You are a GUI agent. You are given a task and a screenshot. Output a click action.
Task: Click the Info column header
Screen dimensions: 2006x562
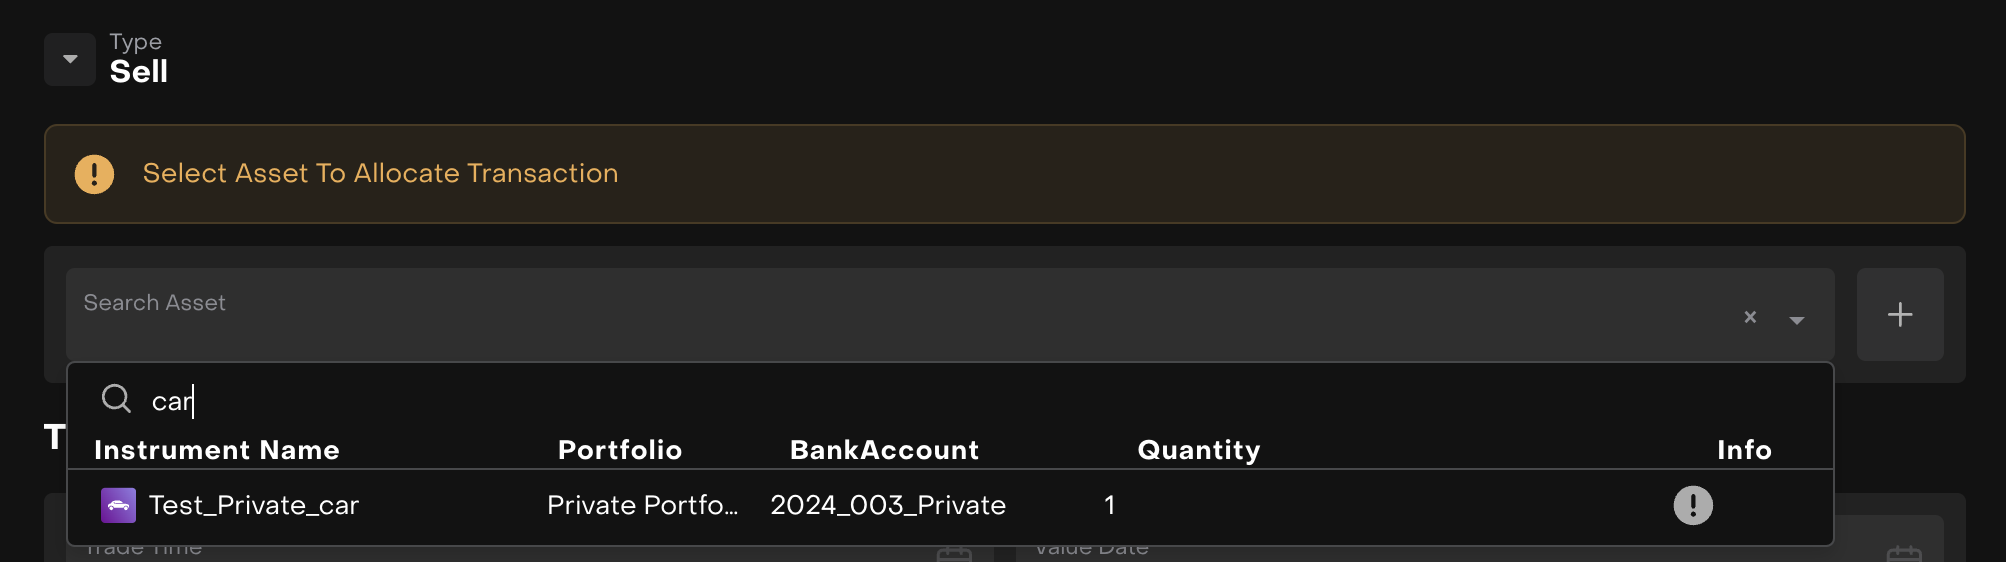pos(1743,450)
